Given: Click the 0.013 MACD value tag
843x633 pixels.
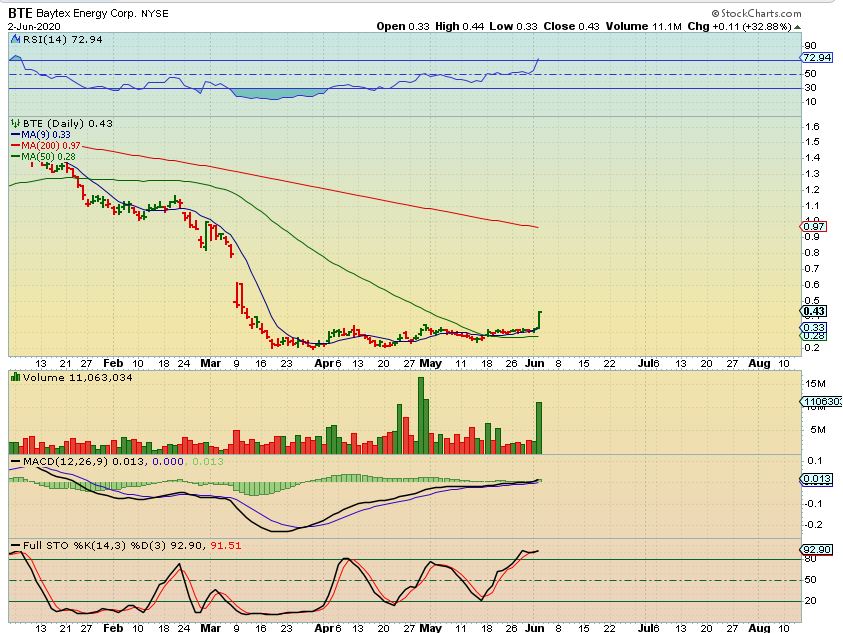Looking at the screenshot, I should tap(815, 480).
